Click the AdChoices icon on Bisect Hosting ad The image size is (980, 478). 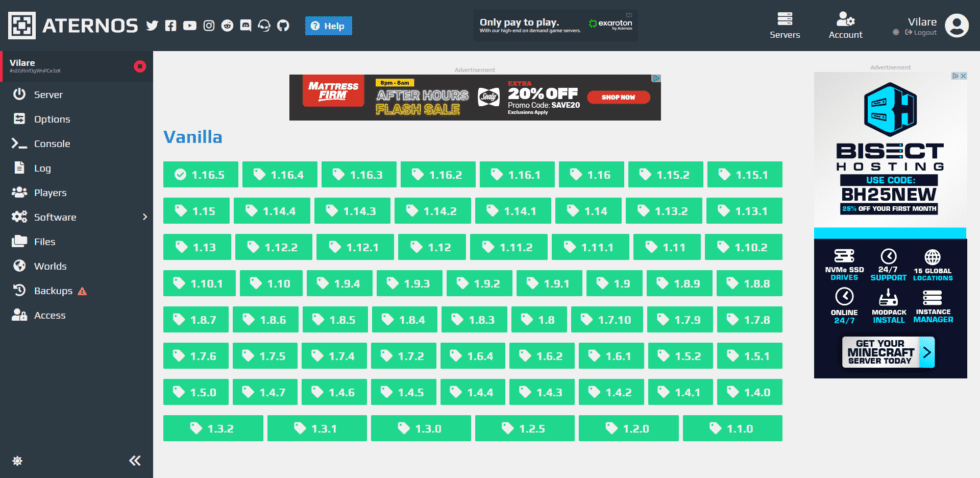(x=957, y=76)
